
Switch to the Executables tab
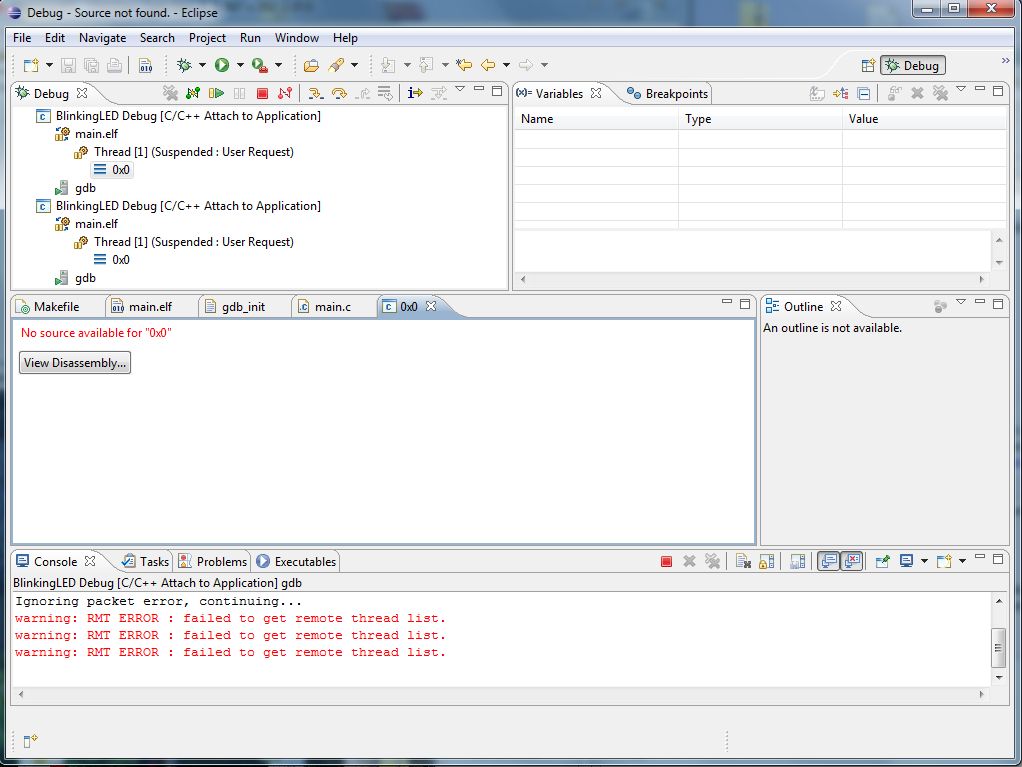(297, 562)
